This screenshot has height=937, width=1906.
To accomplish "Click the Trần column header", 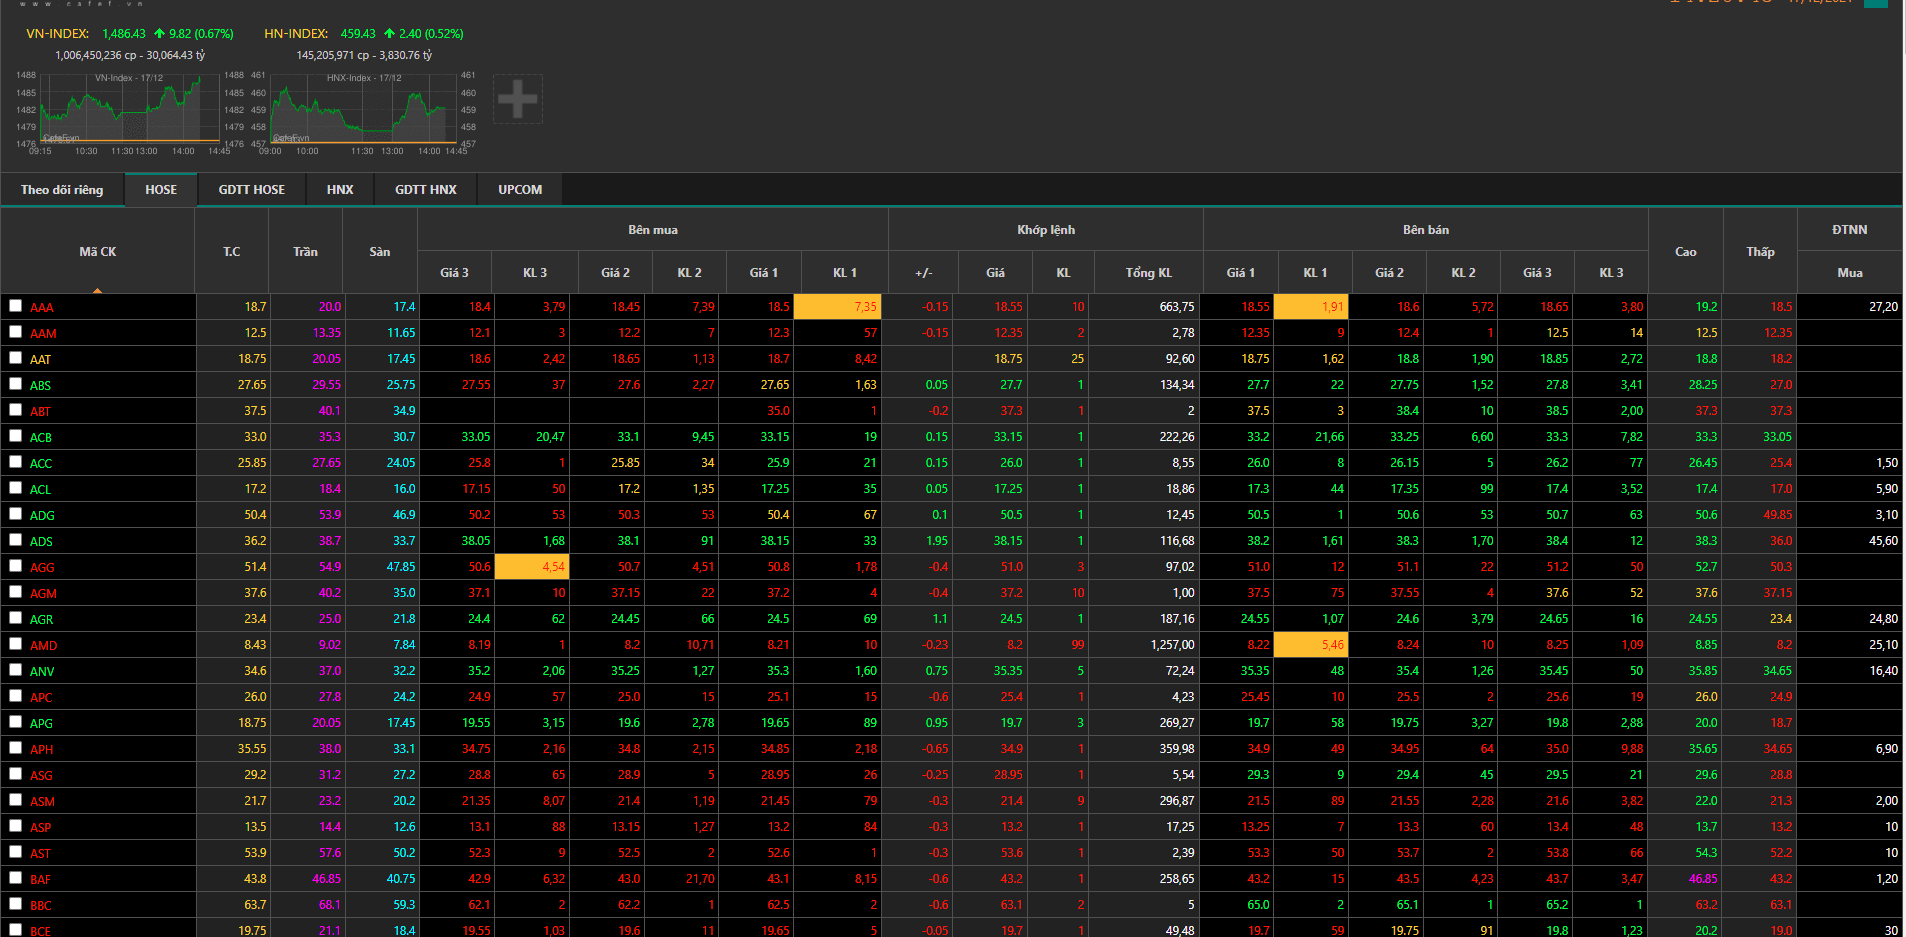I will (306, 252).
